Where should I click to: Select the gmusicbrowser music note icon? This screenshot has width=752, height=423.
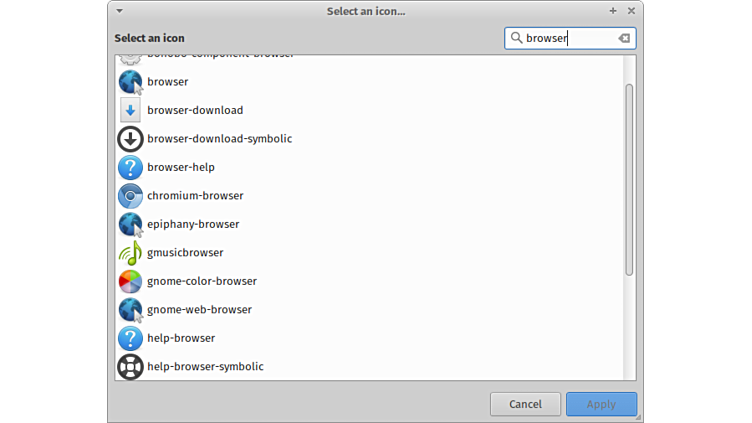(130, 253)
